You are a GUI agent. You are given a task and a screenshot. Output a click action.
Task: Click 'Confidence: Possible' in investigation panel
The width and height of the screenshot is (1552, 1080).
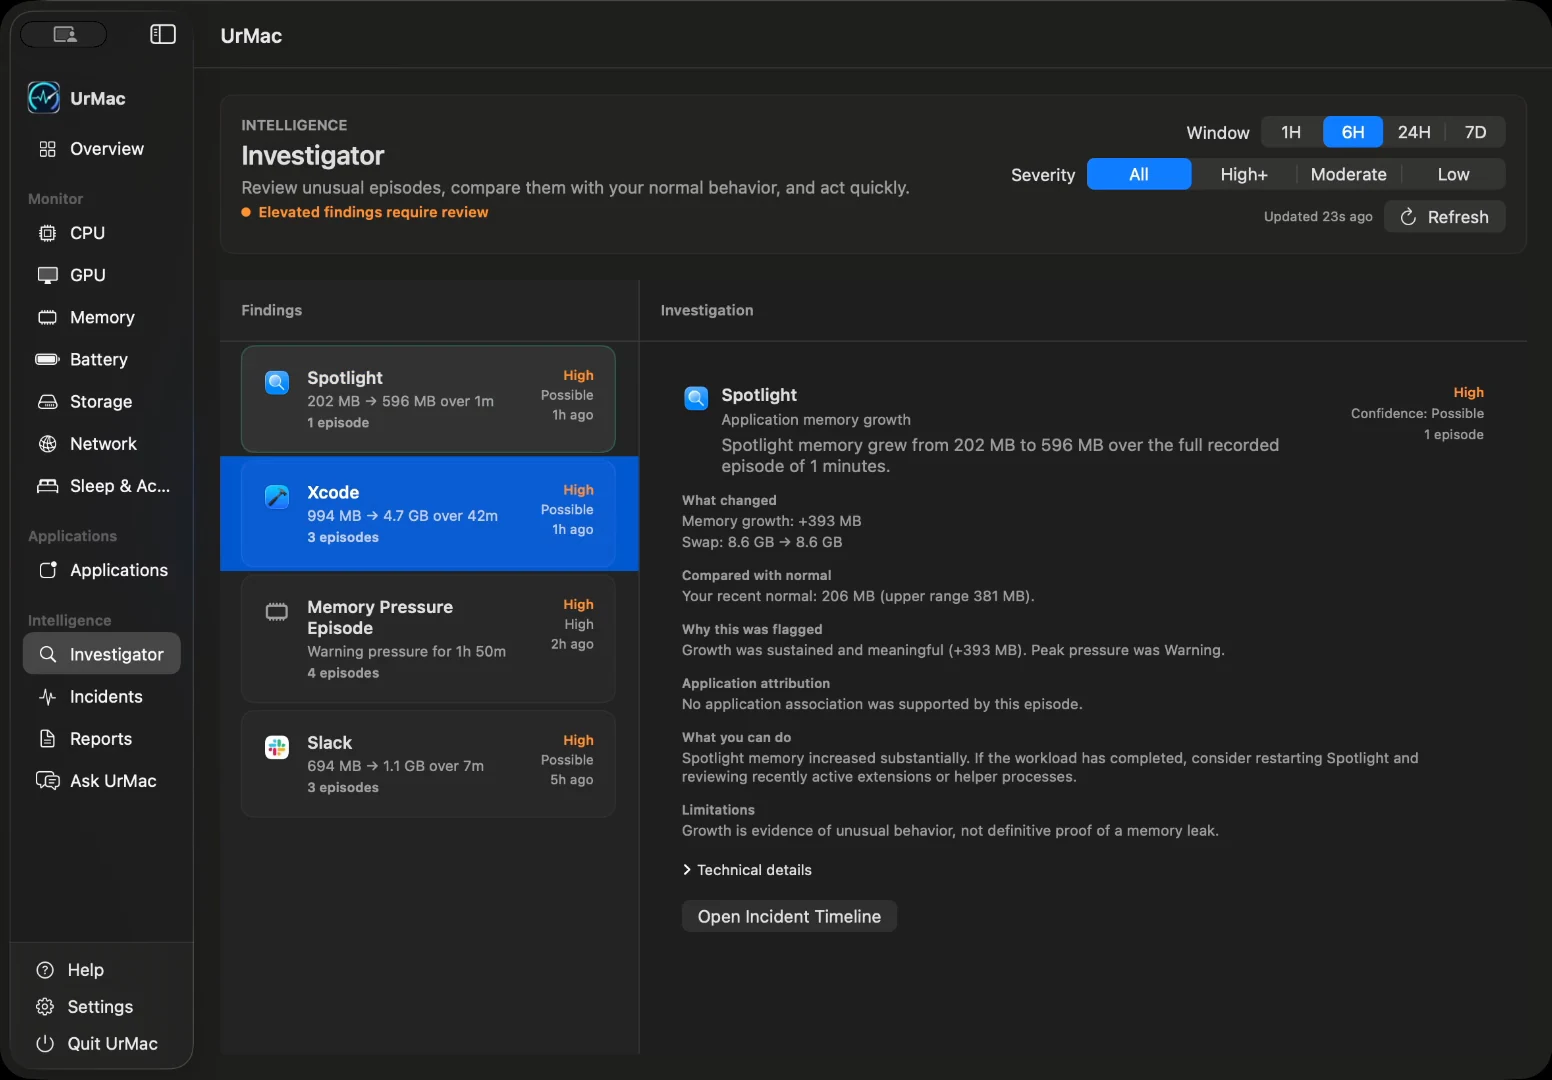[1417, 414]
